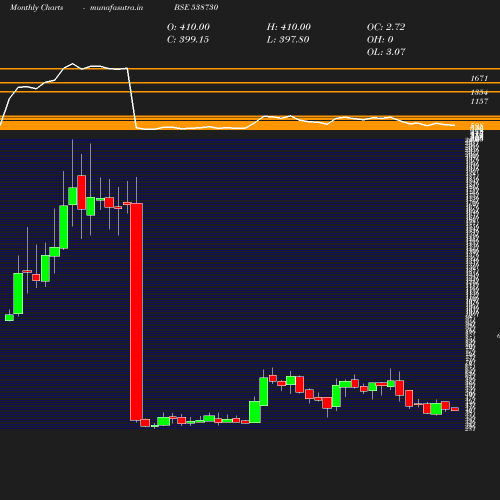
Task: Click the munafasutra.in site label
Action: [x=116, y=7]
